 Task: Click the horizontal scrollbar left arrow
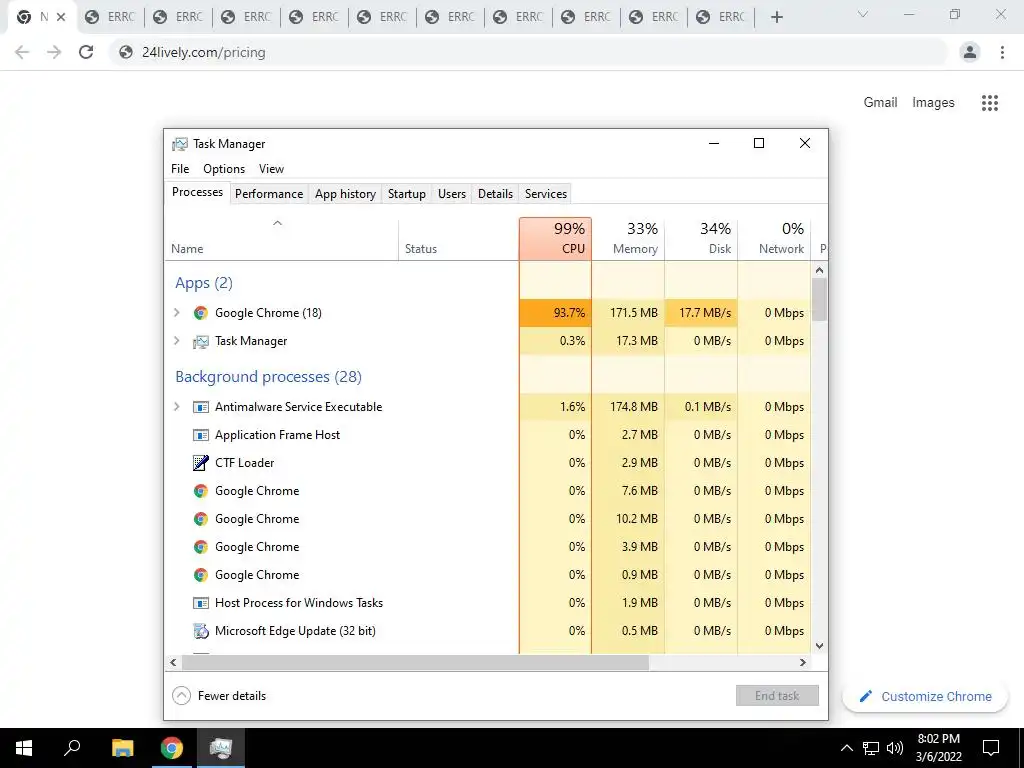173,662
